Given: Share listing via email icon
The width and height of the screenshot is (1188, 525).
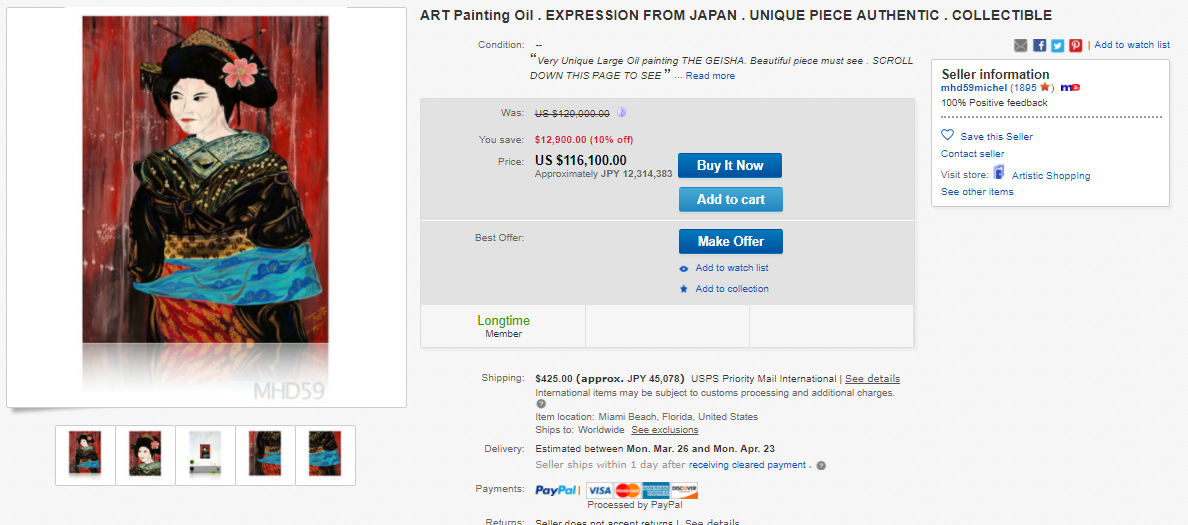Looking at the screenshot, I should (x=1020, y=45).
